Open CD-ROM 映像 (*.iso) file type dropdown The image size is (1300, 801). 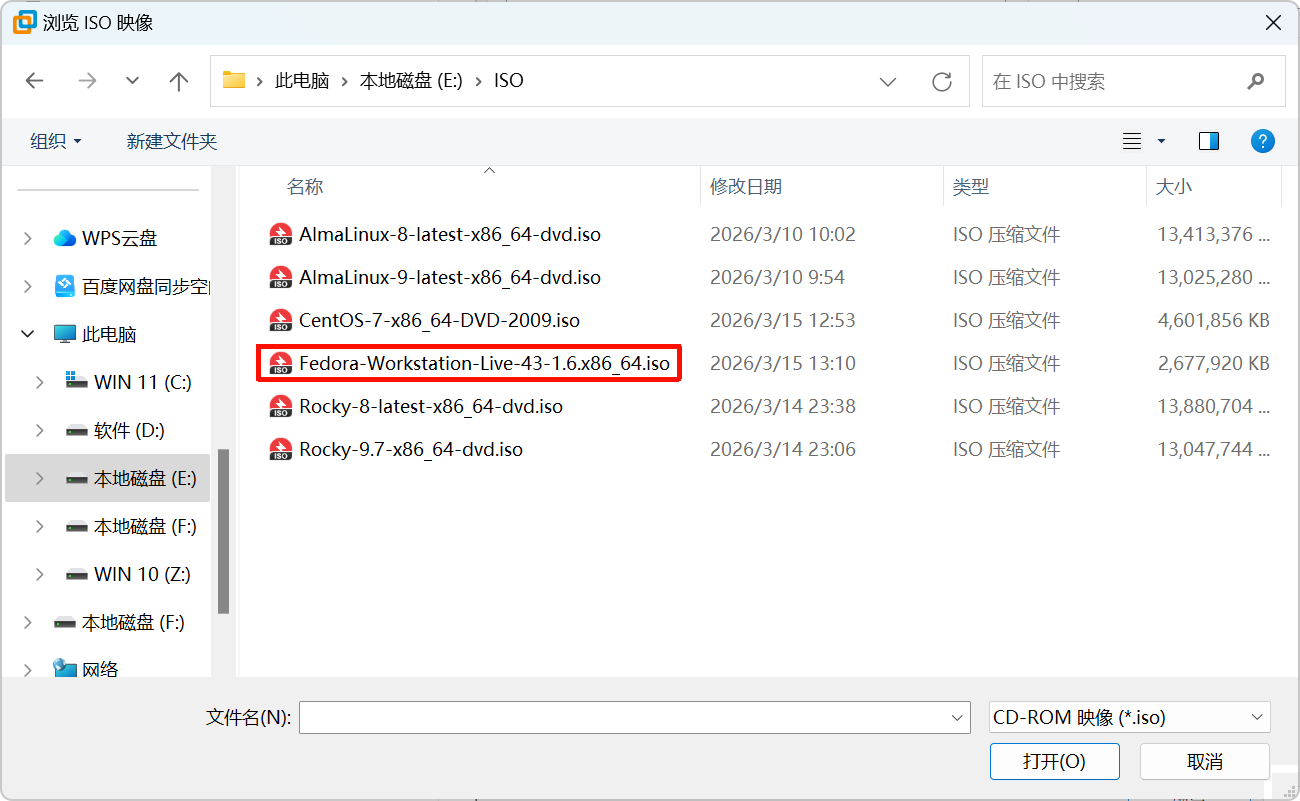click(1129, 717)
